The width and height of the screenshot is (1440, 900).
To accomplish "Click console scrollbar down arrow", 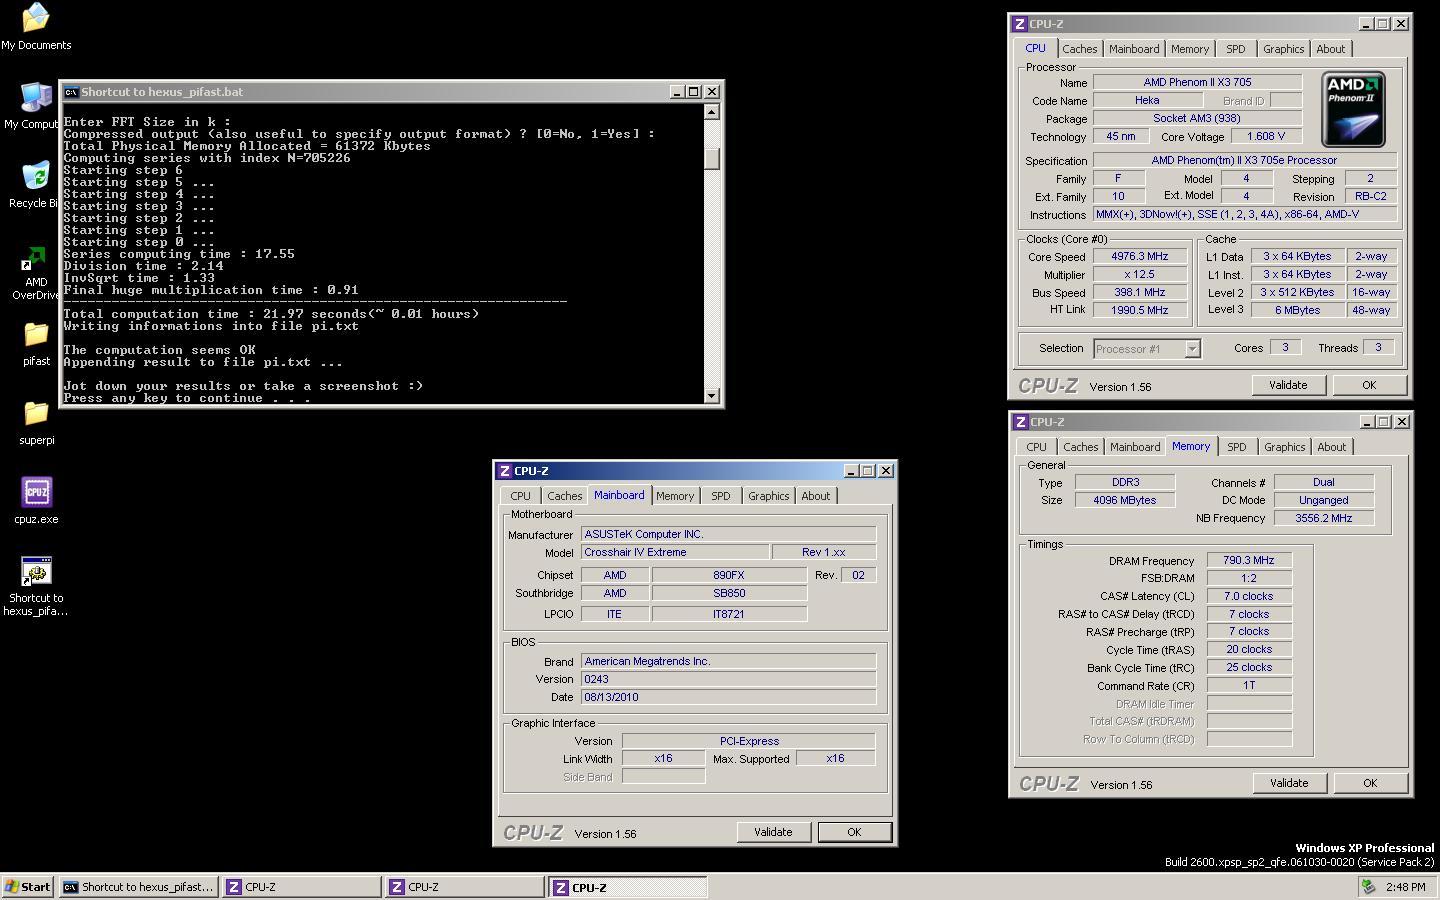I will (712, 396).
